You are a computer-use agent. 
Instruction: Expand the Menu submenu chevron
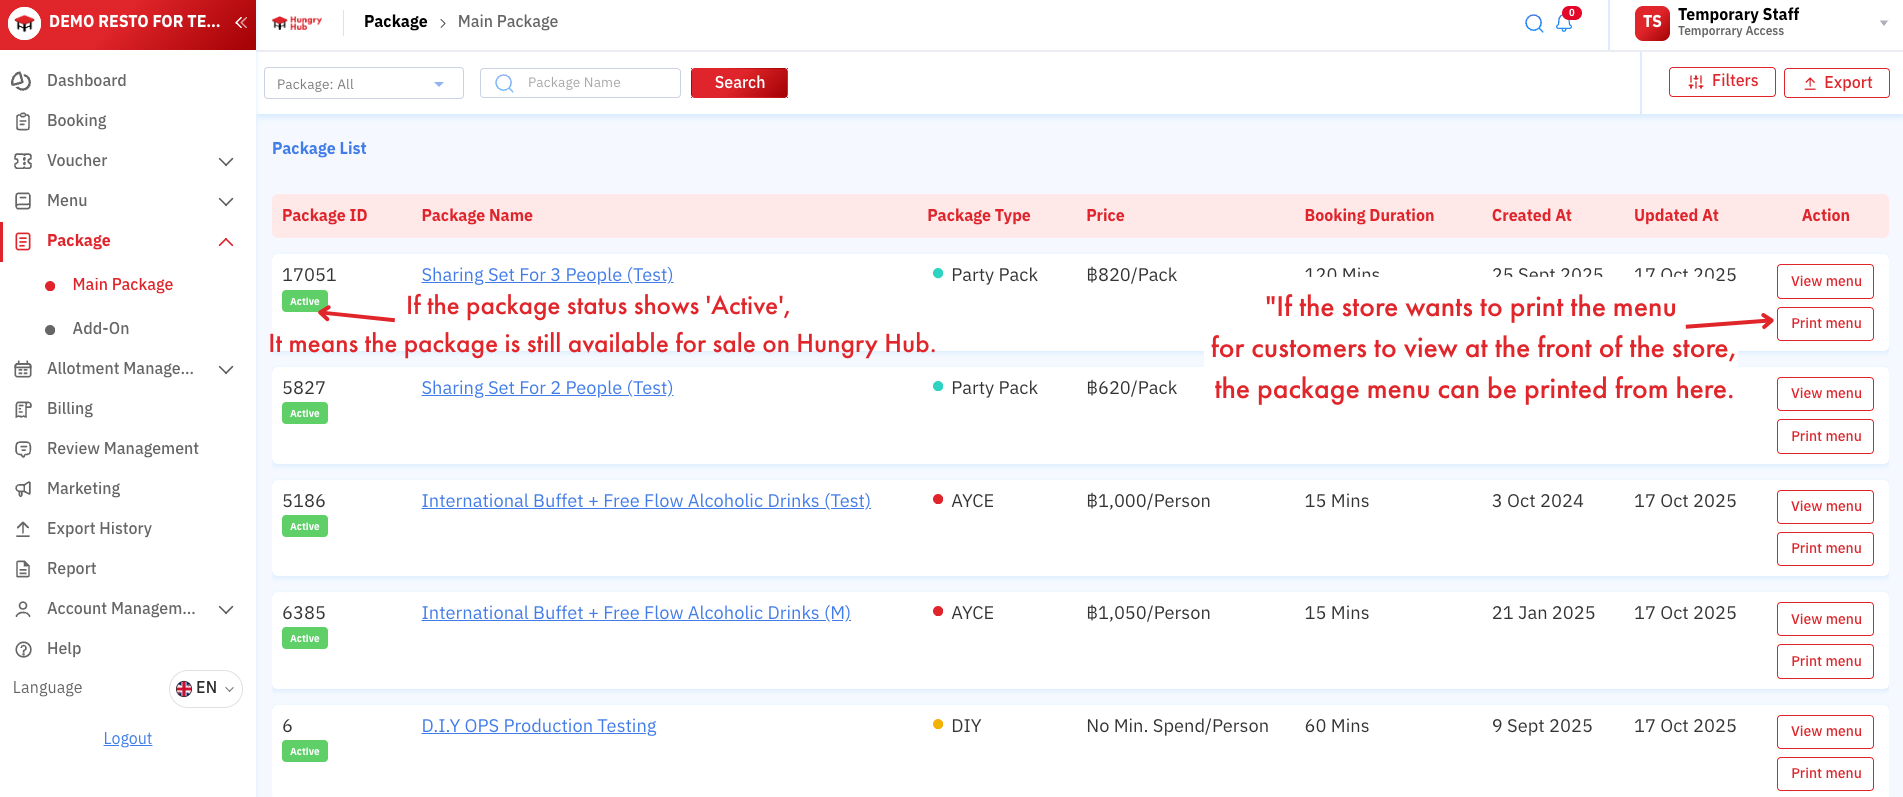[226, 201]
